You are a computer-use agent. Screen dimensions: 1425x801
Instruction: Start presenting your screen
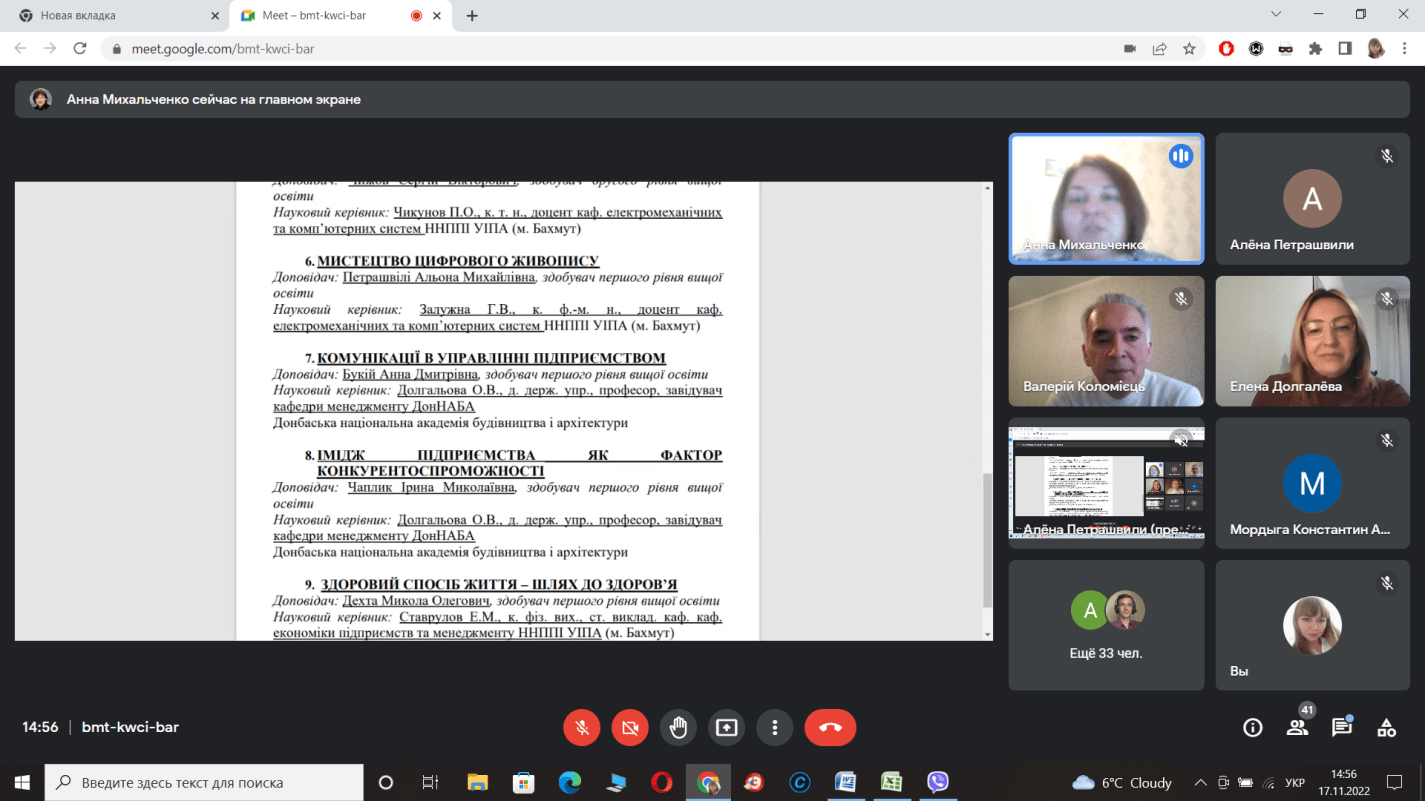[x=727, y=728]
